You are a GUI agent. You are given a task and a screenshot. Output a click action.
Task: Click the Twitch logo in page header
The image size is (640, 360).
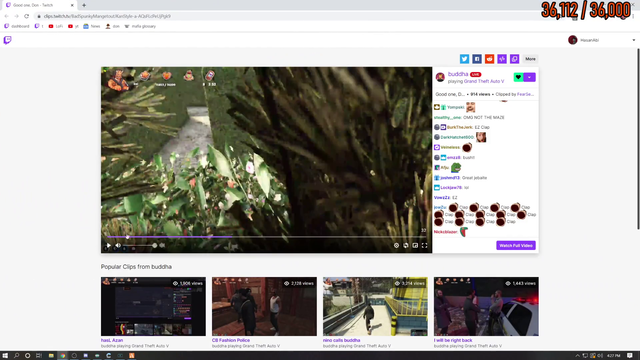point(7,40)
